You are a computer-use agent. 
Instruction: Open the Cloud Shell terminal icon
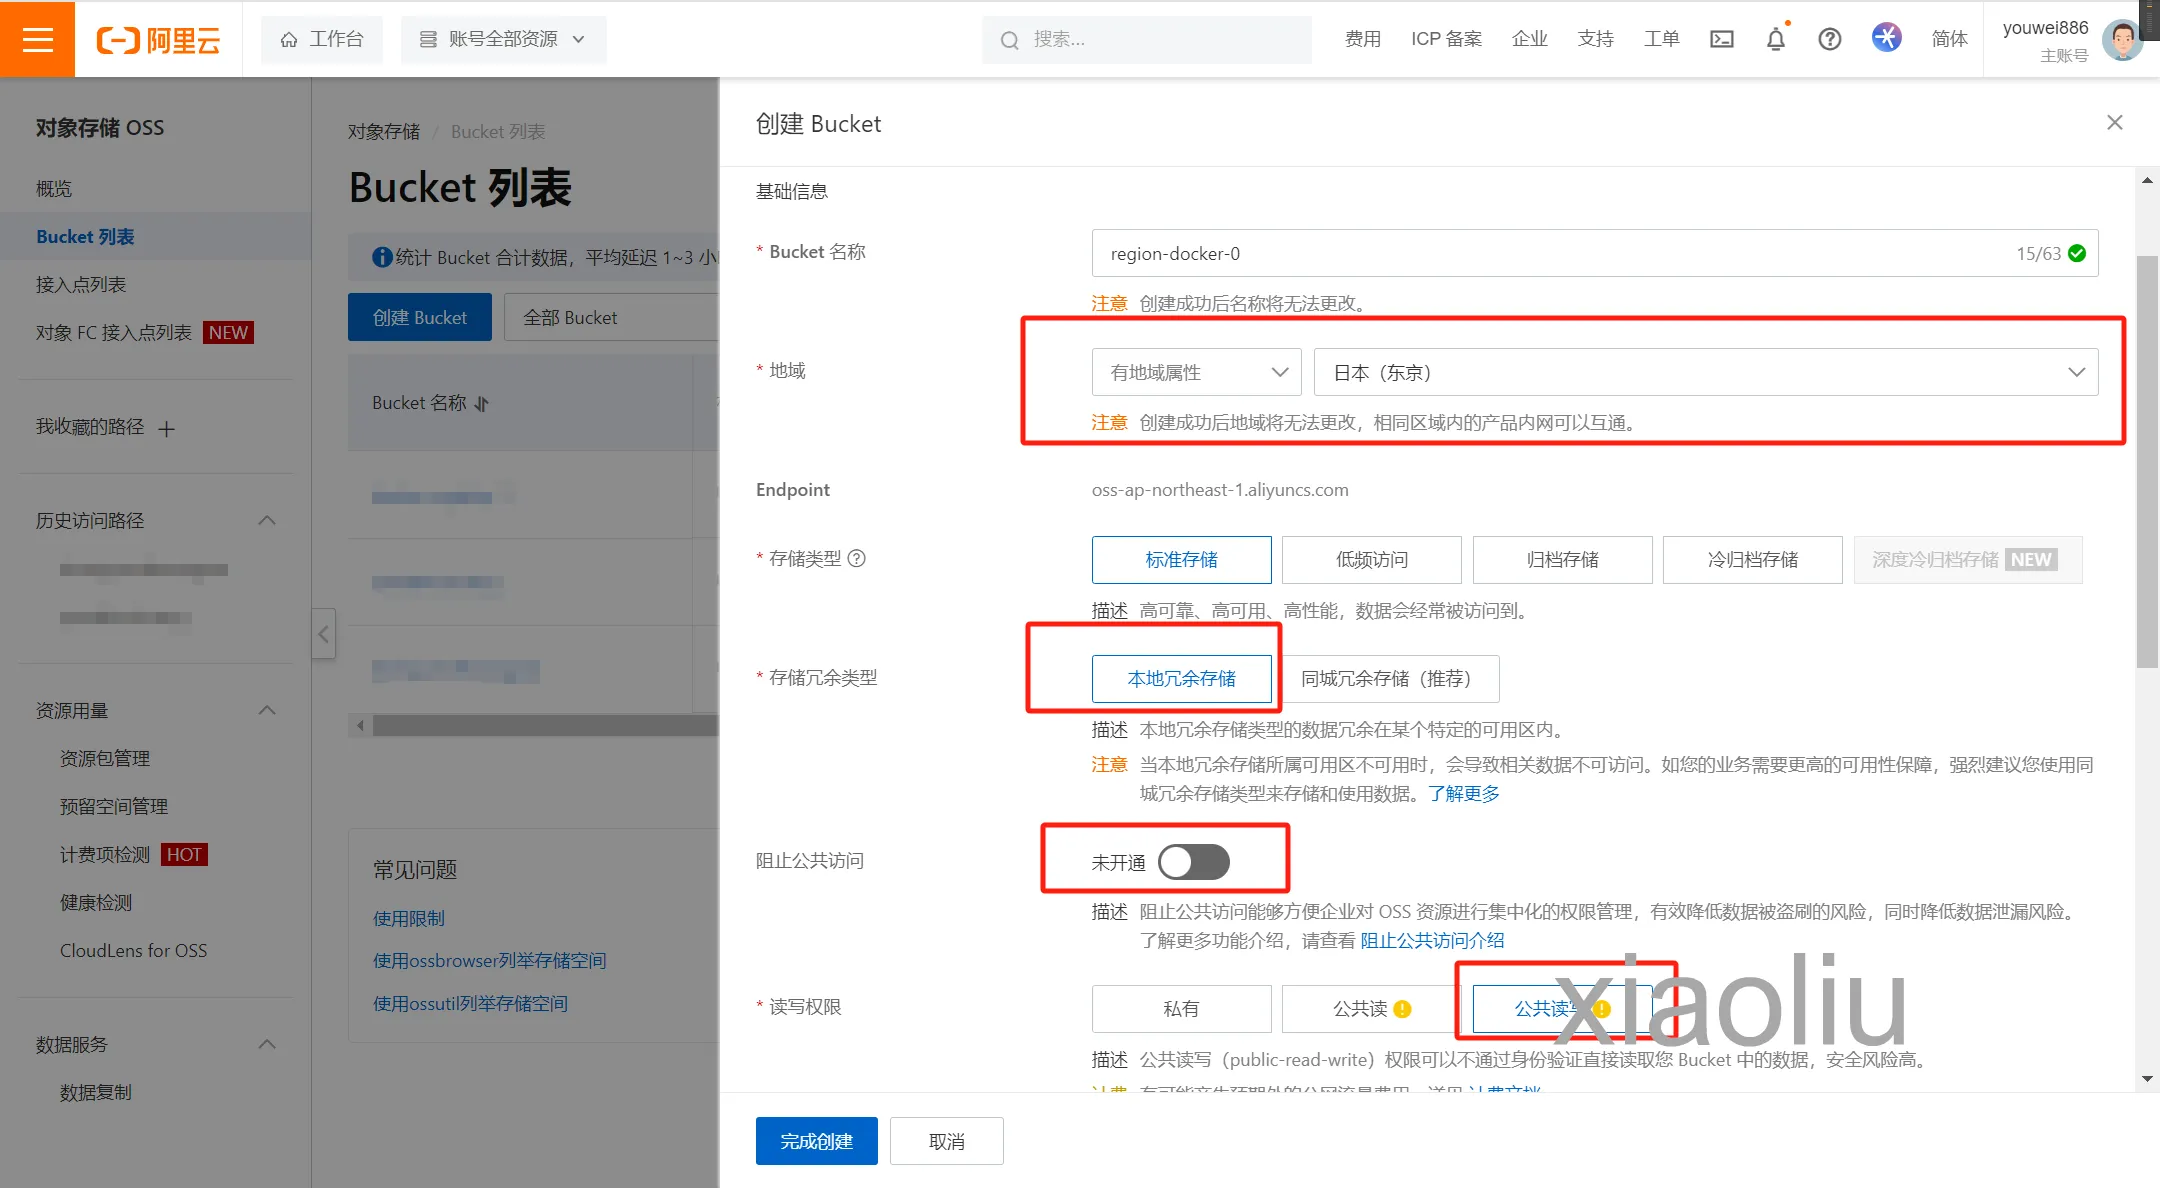pyautogui.click(x=1721, y=39)
